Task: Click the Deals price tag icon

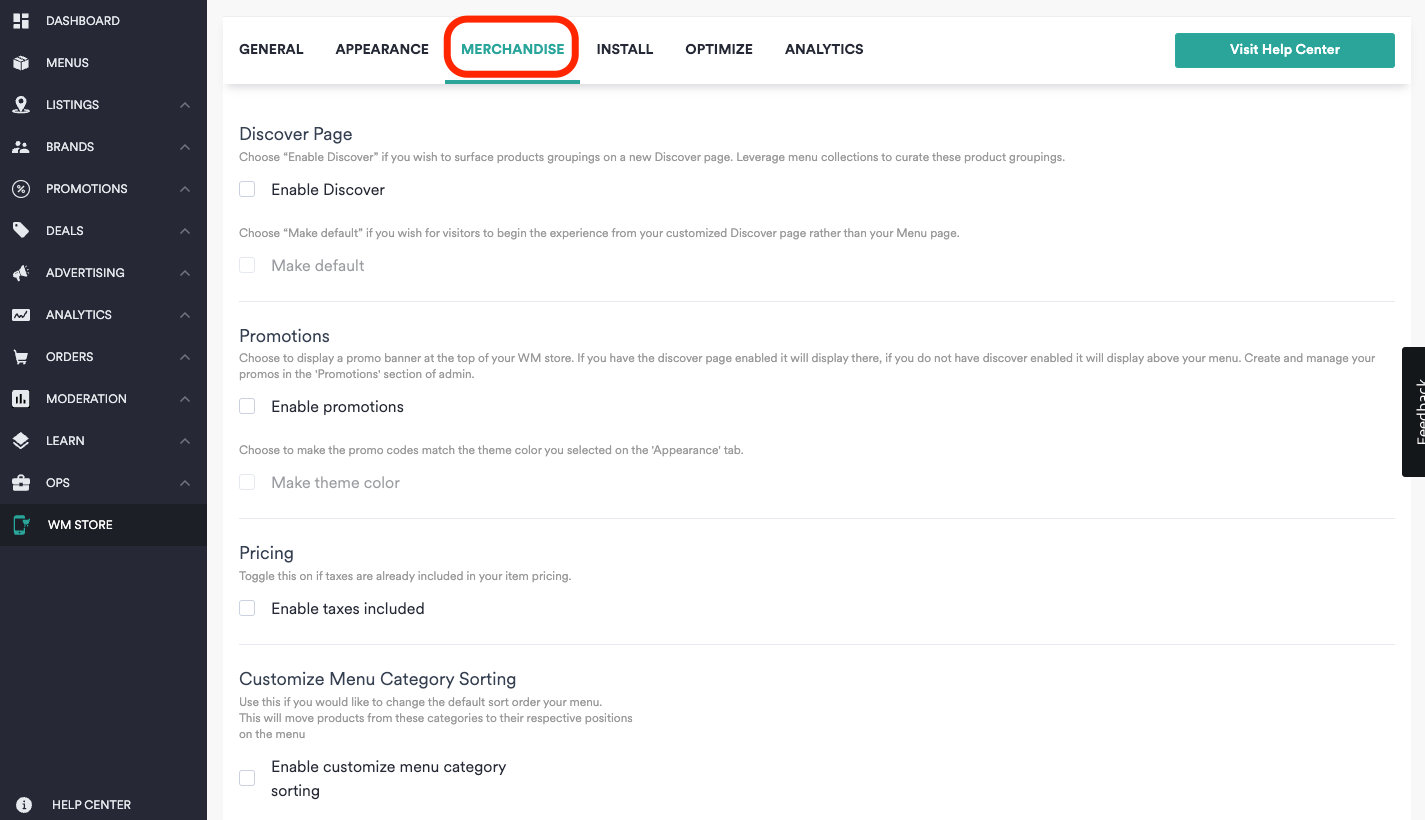Action: tap(20, 231)
